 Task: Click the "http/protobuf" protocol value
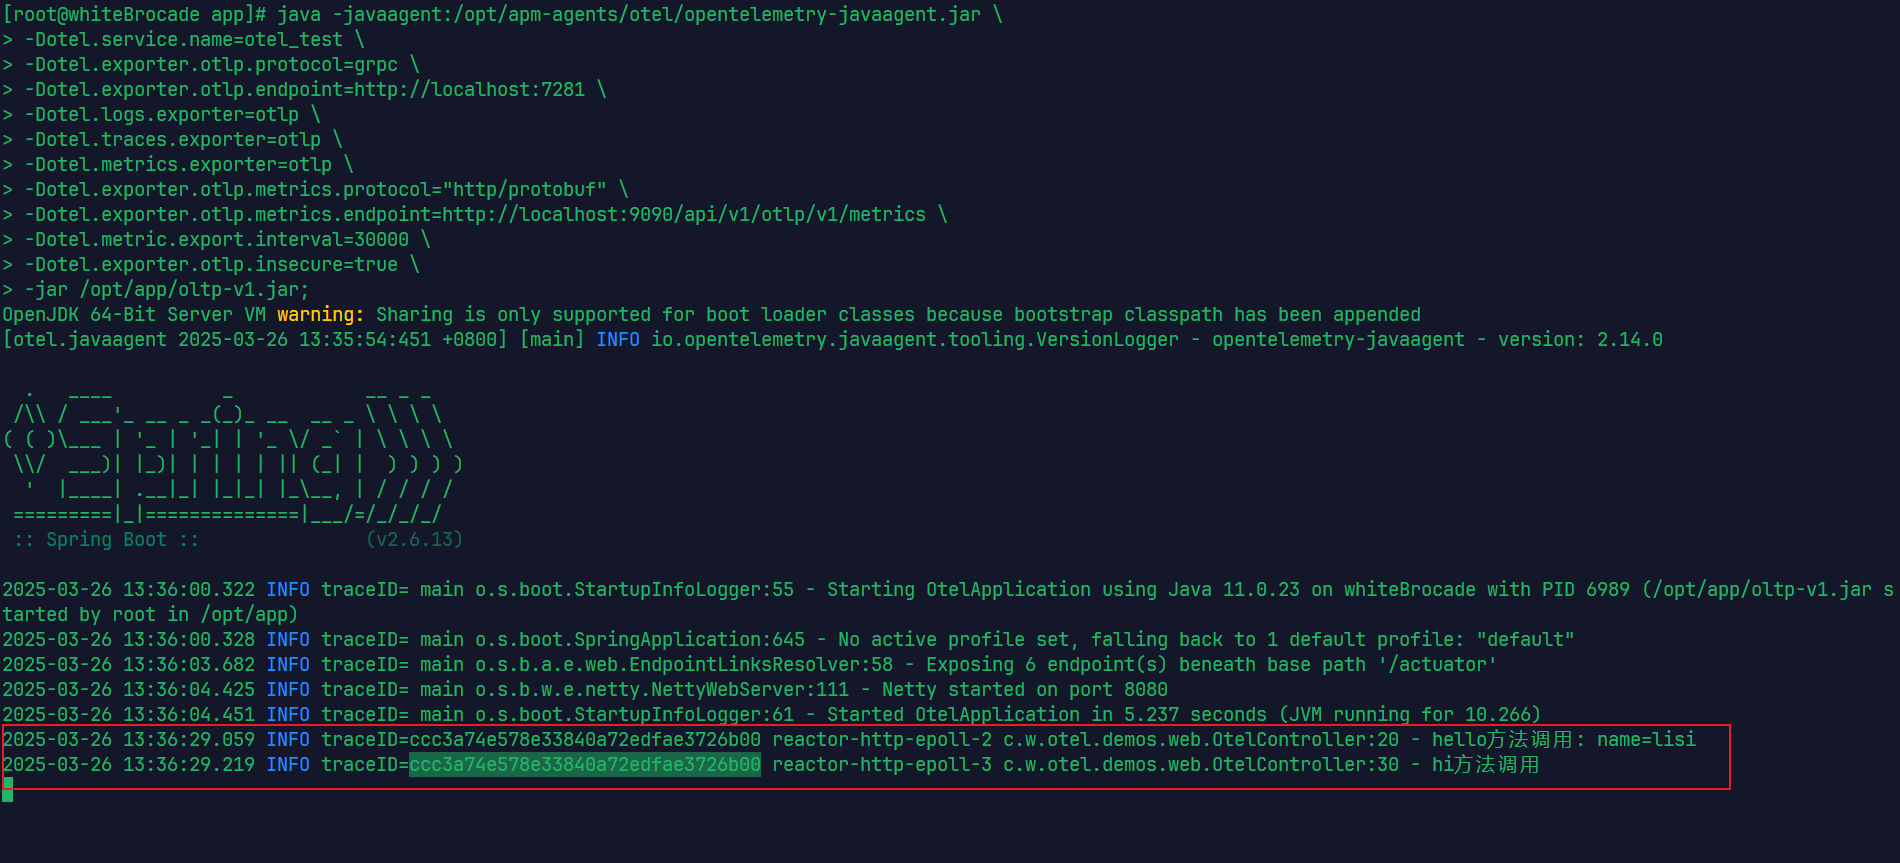click(525, 190)
